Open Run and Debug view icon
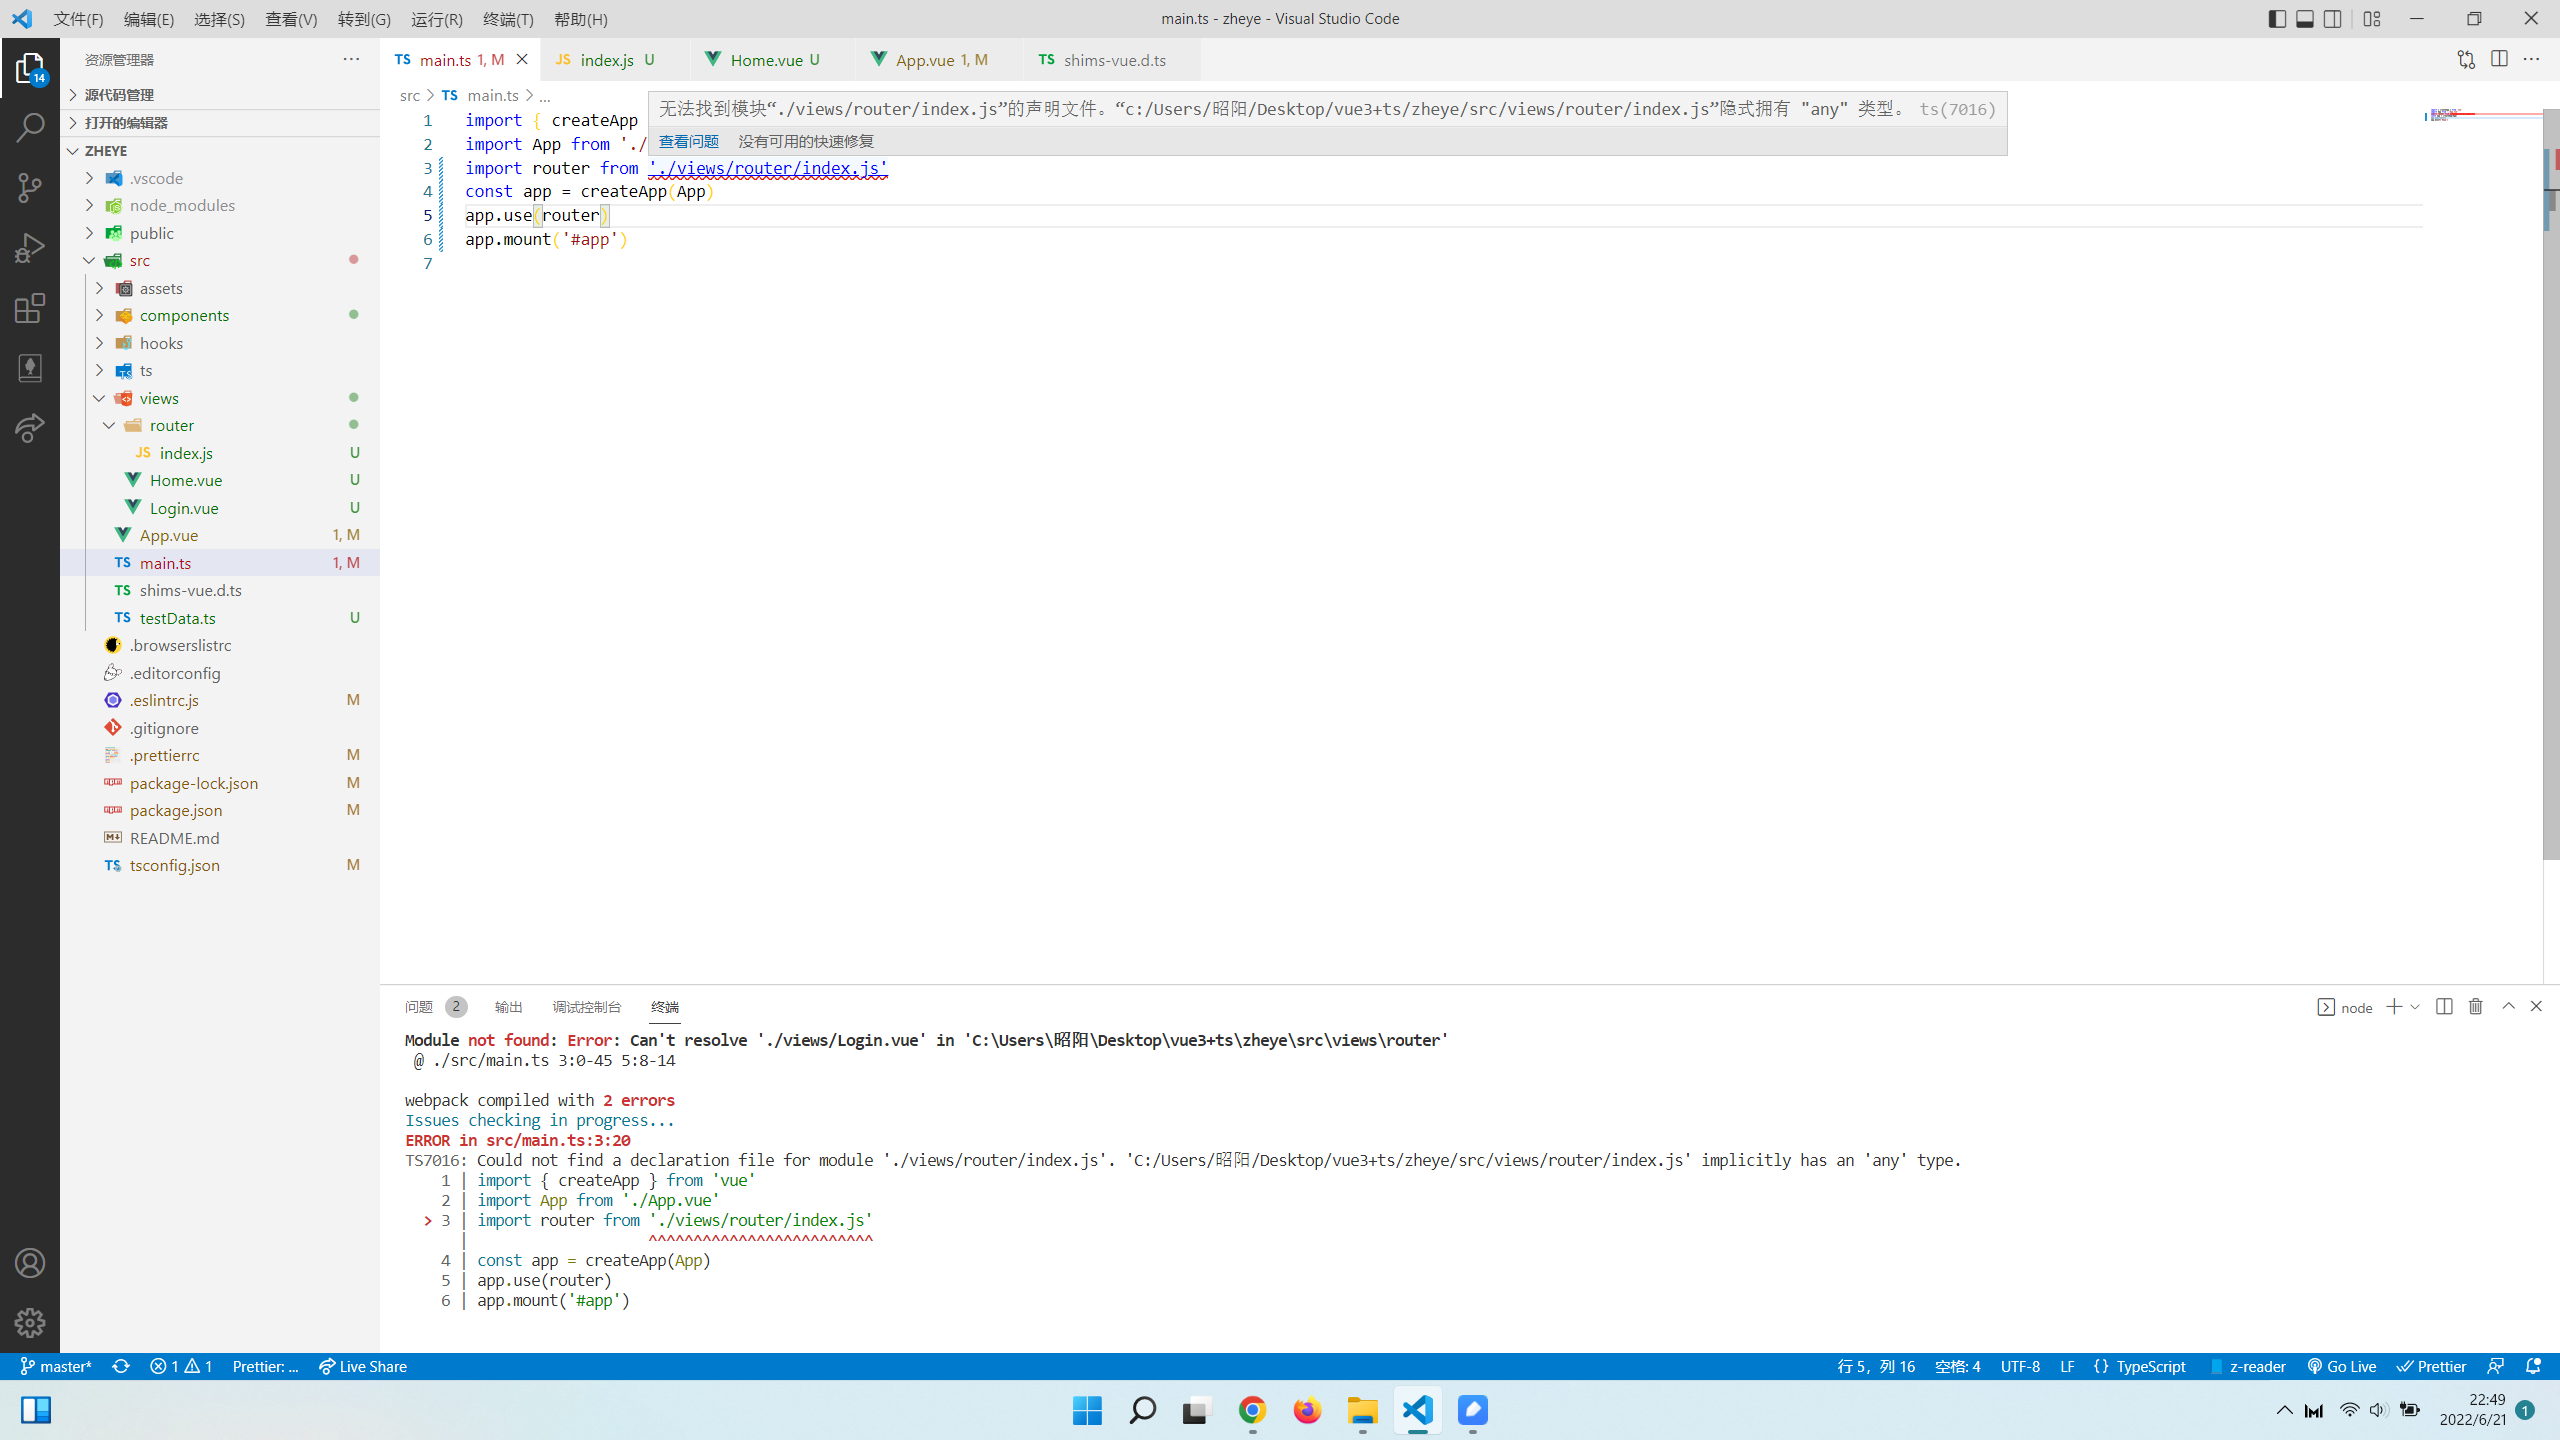The height and width of the screenshot is (1440, 2560). coord(30,248)
